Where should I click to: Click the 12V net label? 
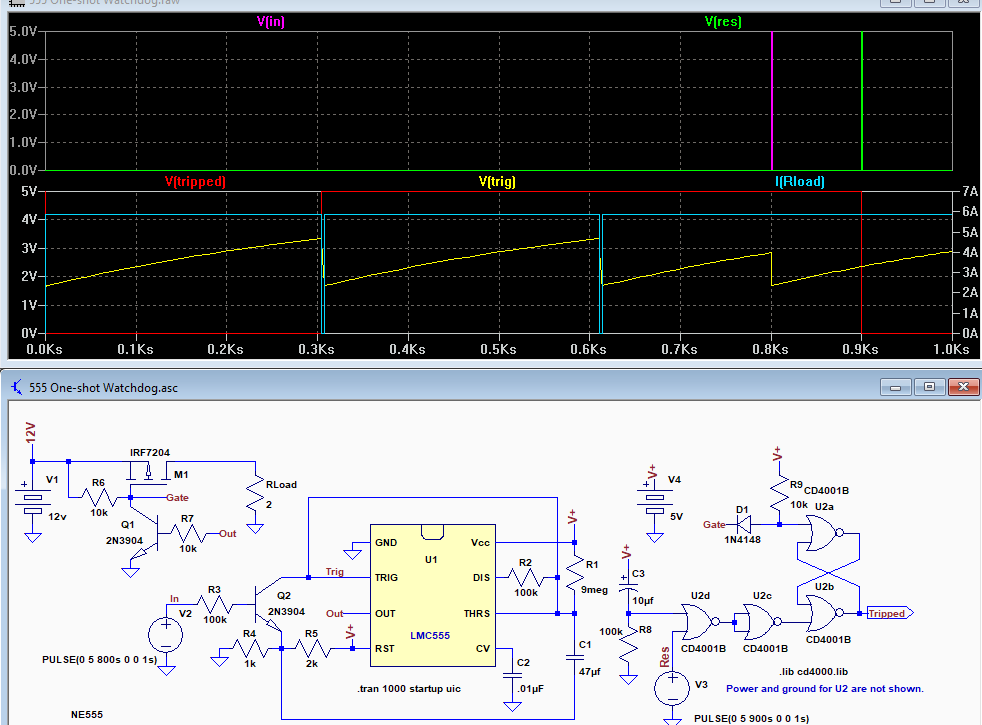pos(31,433)
